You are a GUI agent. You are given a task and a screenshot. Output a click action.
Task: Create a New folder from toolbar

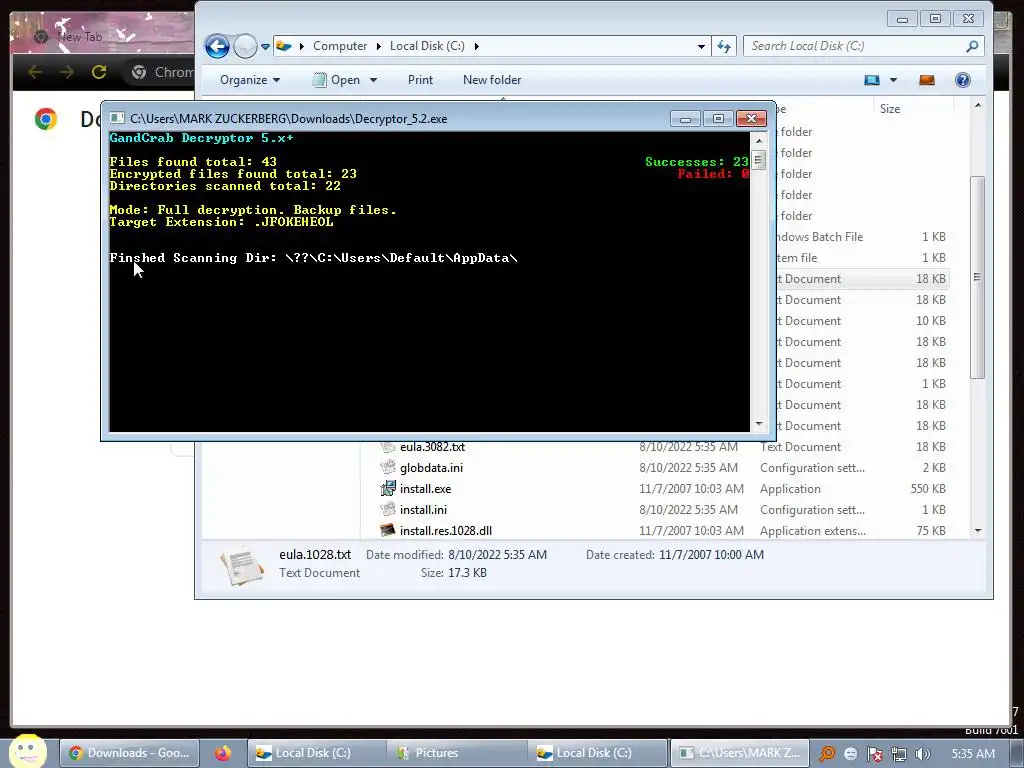(492, 80)
